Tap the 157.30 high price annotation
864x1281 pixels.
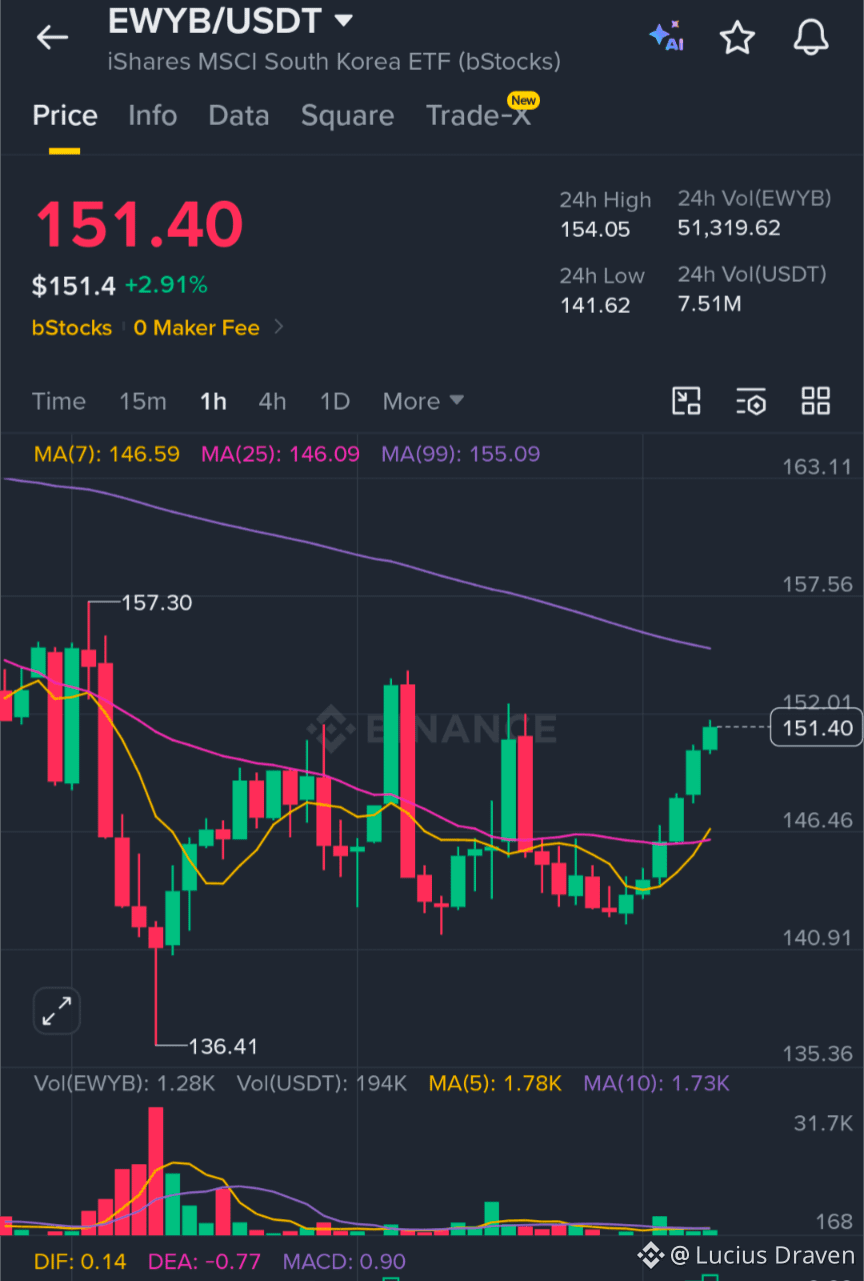157,603
